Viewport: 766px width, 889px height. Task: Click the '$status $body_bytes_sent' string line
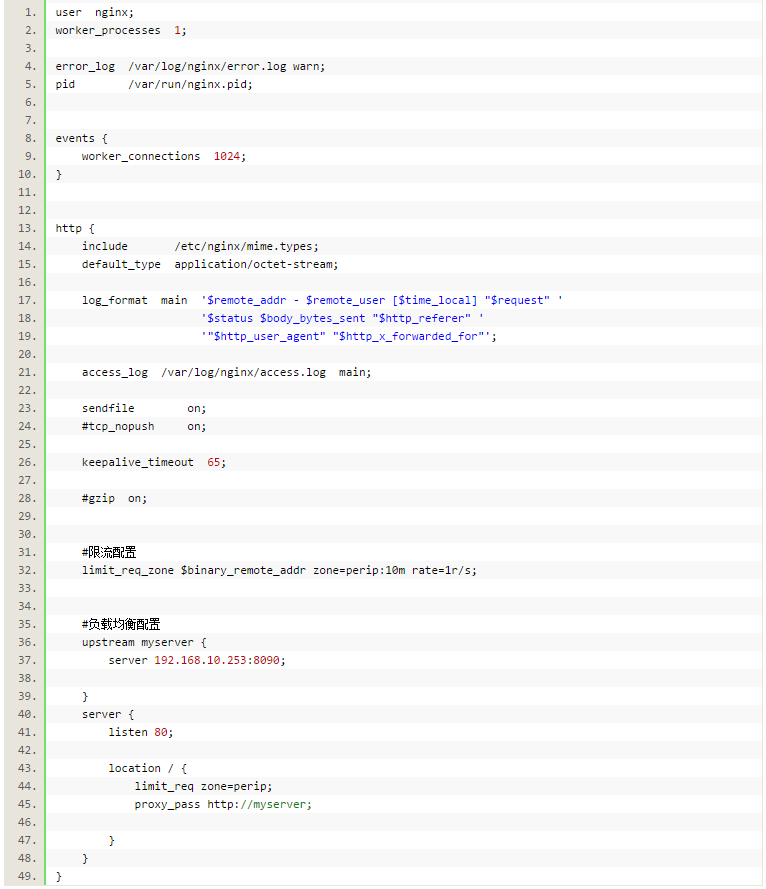342,319
